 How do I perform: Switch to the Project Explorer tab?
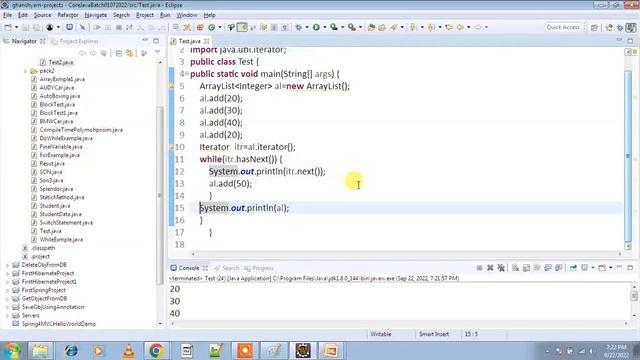pos(75,41)
